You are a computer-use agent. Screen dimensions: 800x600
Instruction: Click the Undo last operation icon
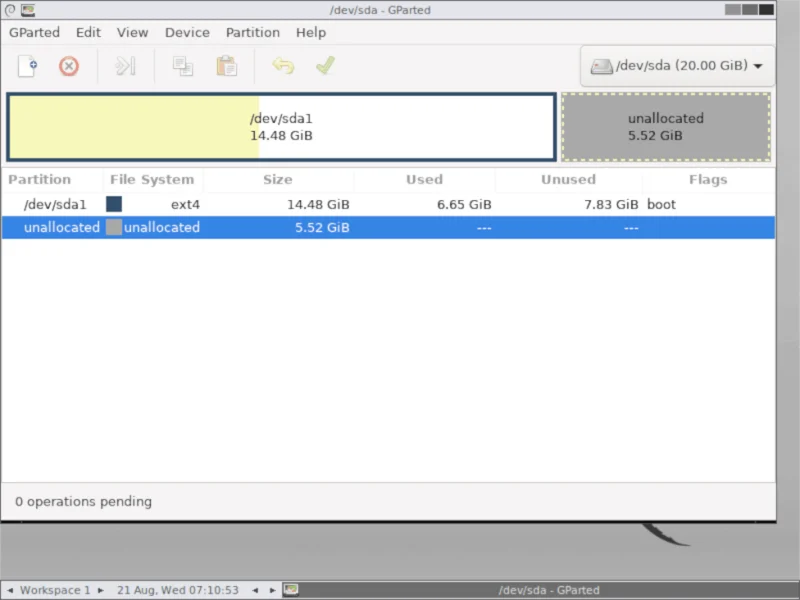pos(283,65)
